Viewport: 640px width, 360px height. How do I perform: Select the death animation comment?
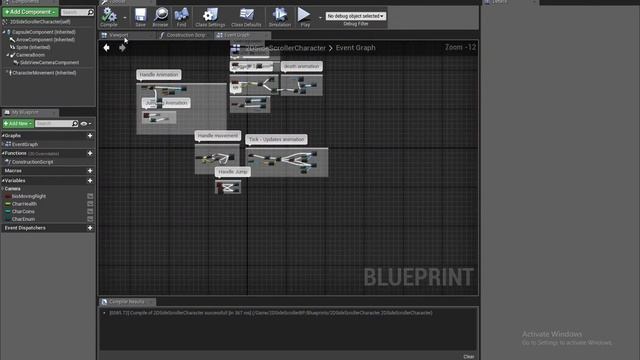click(x=301, y=66)
